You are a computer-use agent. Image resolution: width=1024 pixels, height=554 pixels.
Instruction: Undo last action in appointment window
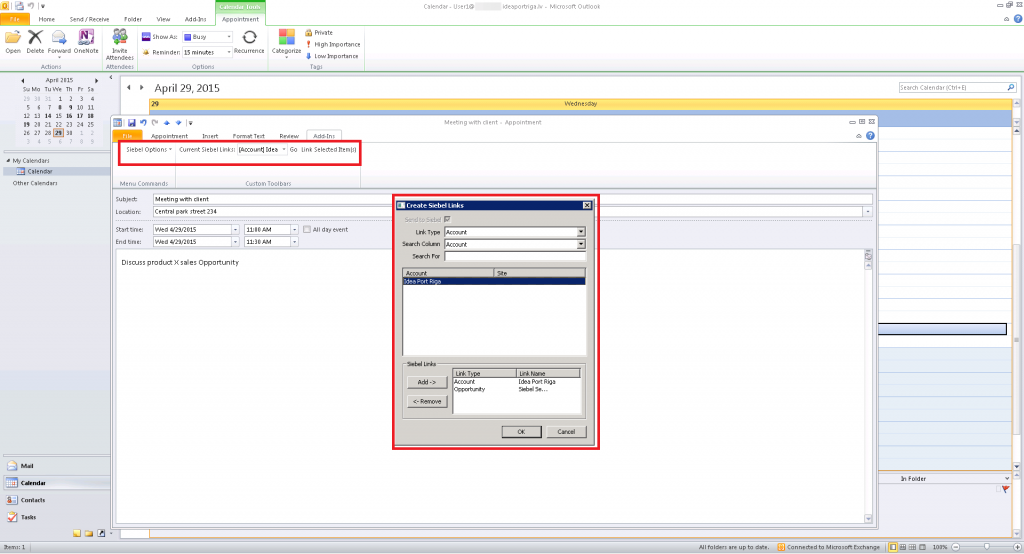142,123
